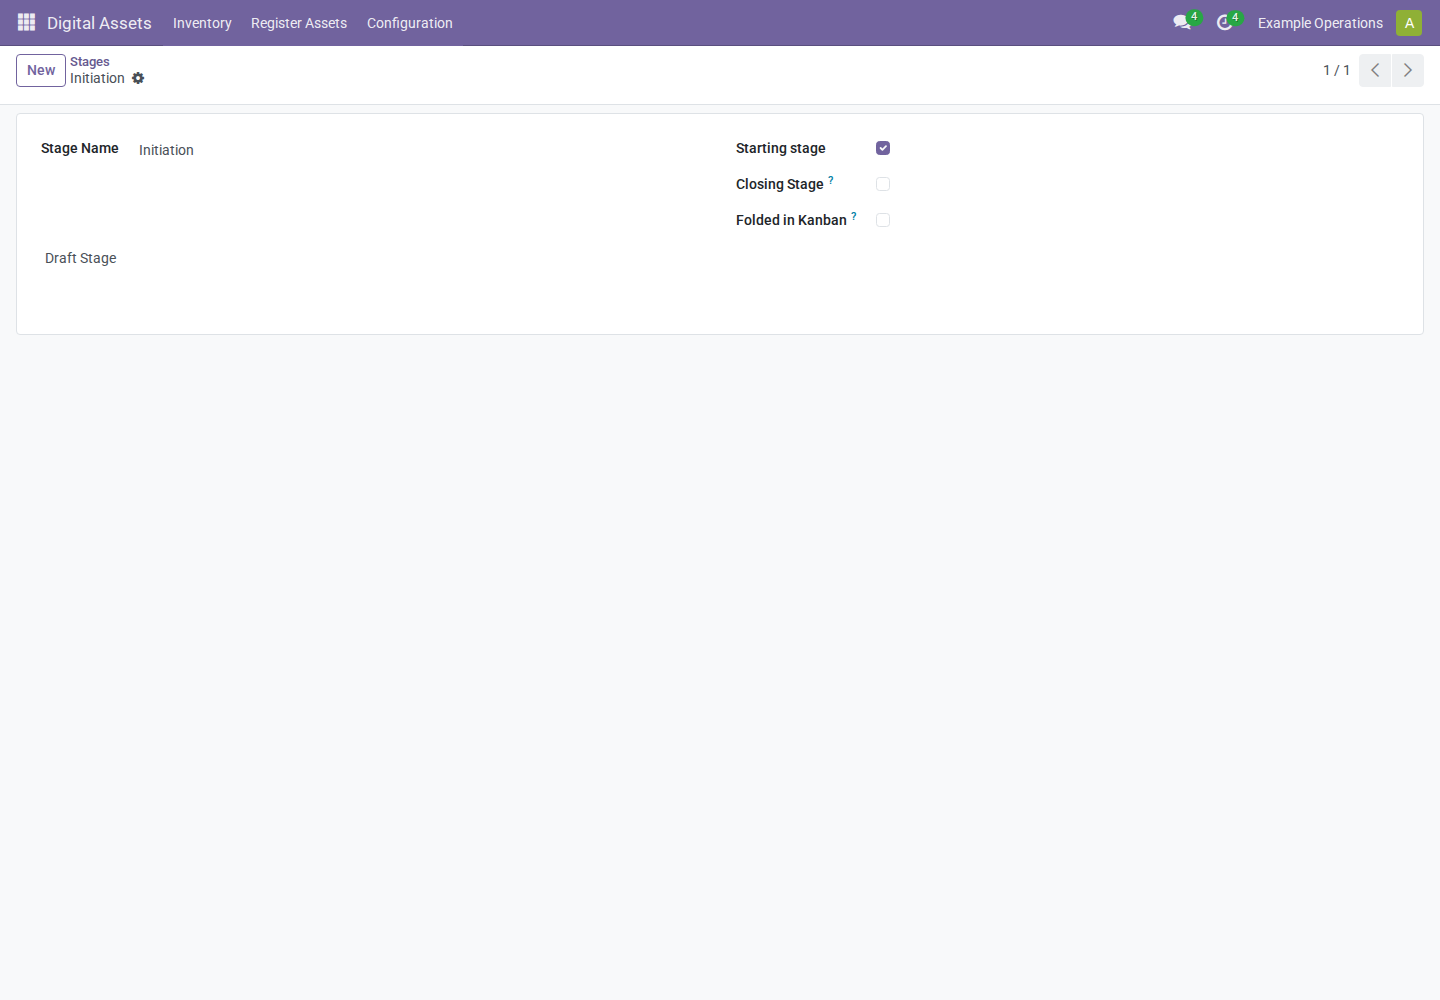Create a New stage record
This screenshot has height=1000, width=1440.
[x=41, y=70]
